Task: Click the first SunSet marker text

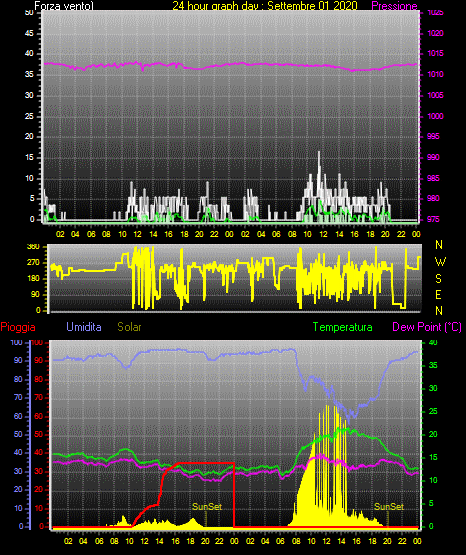Action: coord(207,507)
